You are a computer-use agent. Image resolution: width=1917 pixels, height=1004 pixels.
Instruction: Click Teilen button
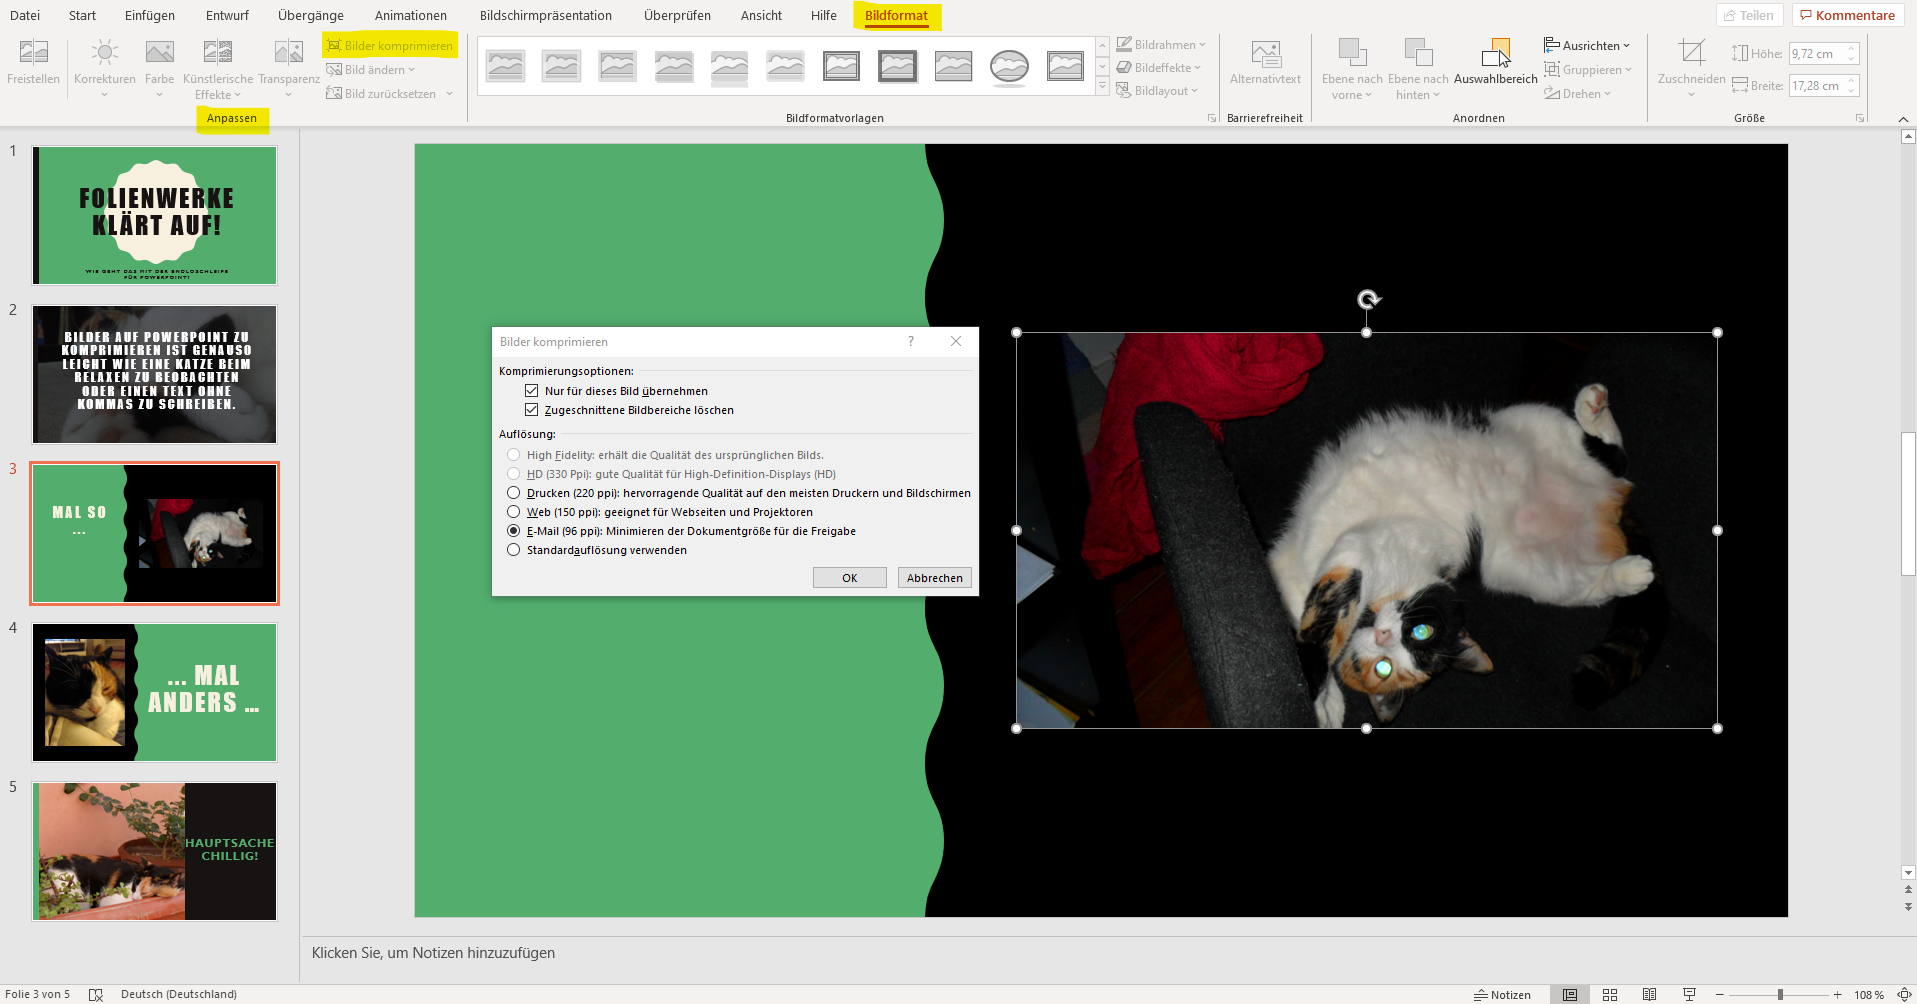[x=1749, y=15]
